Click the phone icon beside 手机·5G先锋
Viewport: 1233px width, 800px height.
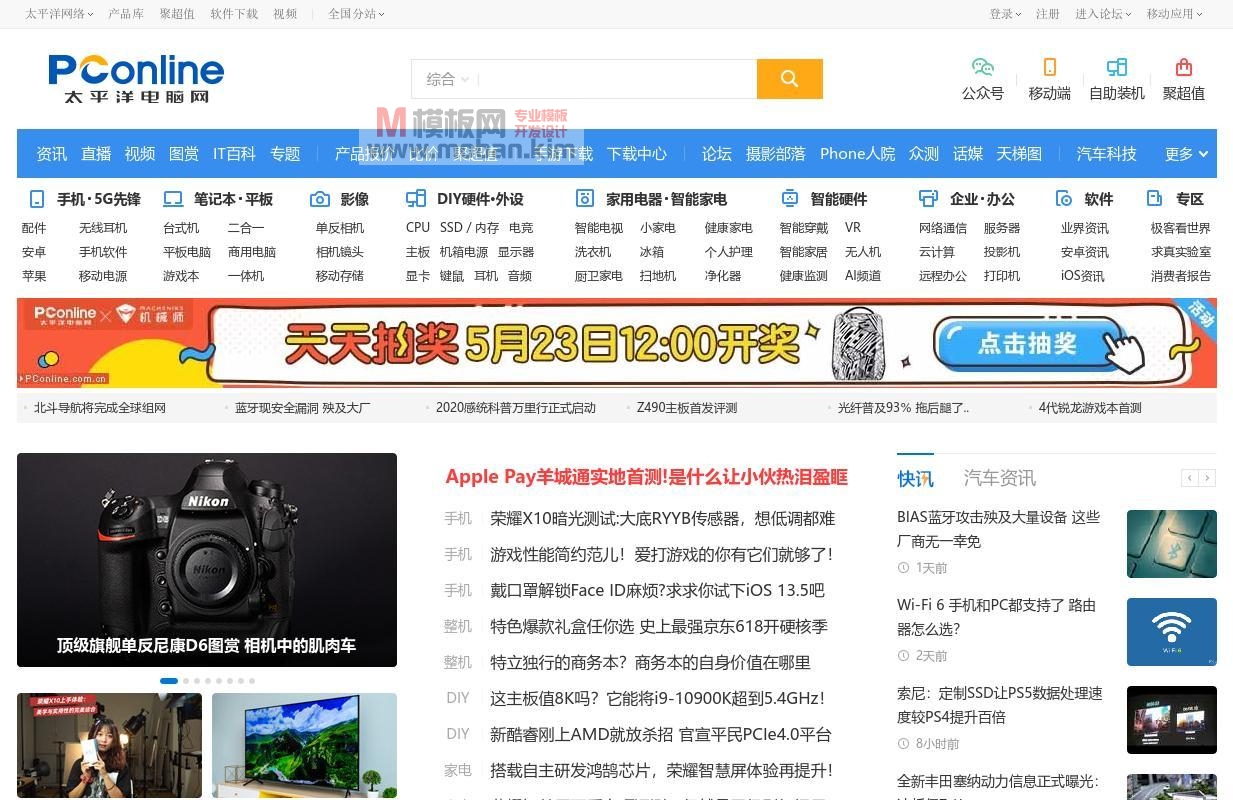37,198
